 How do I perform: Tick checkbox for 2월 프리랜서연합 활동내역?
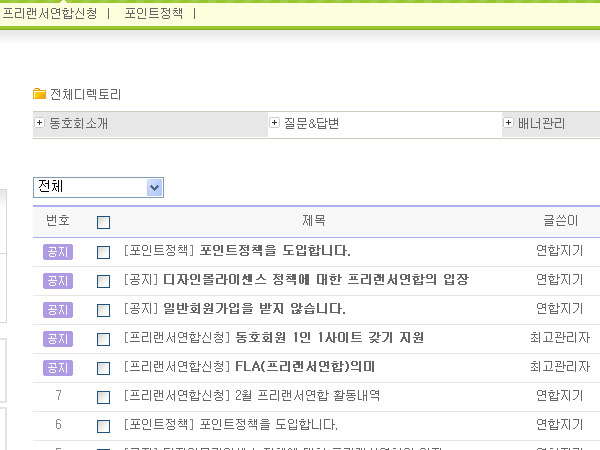[103, 397]
